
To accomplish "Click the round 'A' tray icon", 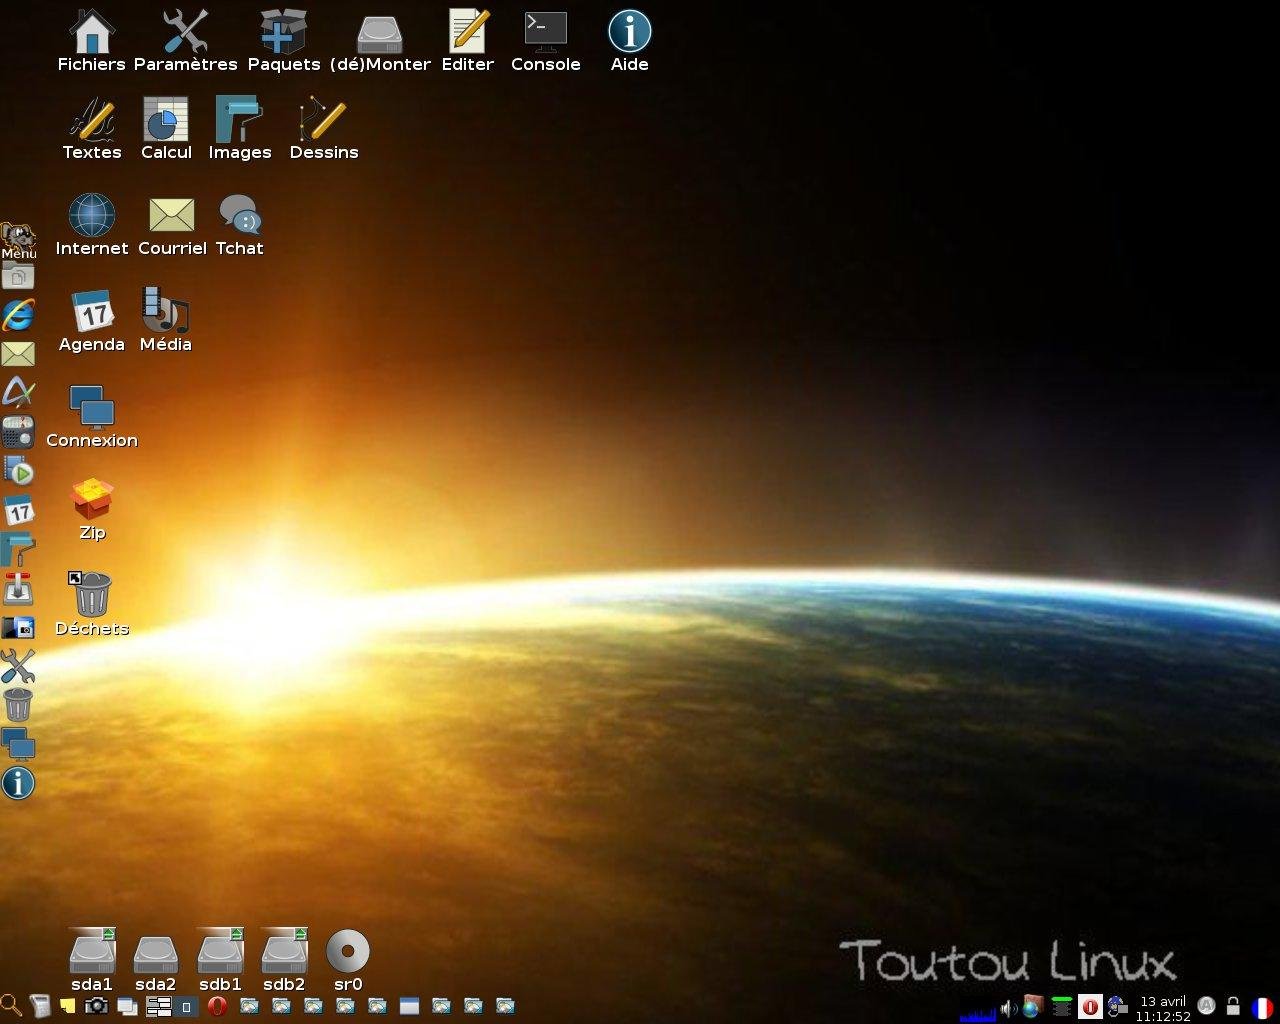I will coord(1207,1006).
